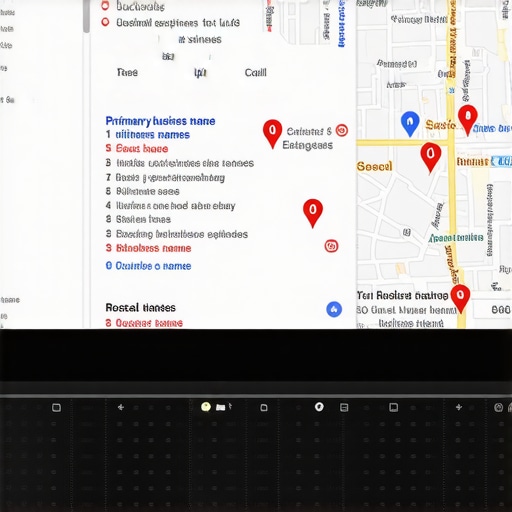Click the bold black heading near the panel bottom
512x512 pixels.
pyautogui.click(x=140, y=307)
